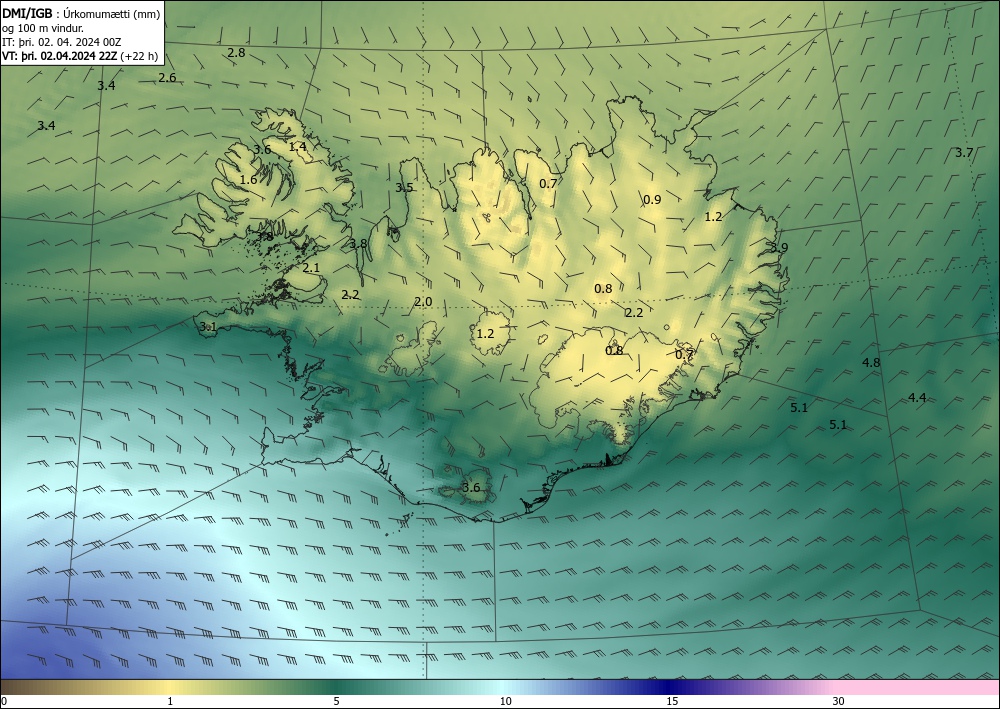The width and height of the screenshot is (1000, 709).
Task: Click the "1" label on the color scale
Action: coord(170,701)
